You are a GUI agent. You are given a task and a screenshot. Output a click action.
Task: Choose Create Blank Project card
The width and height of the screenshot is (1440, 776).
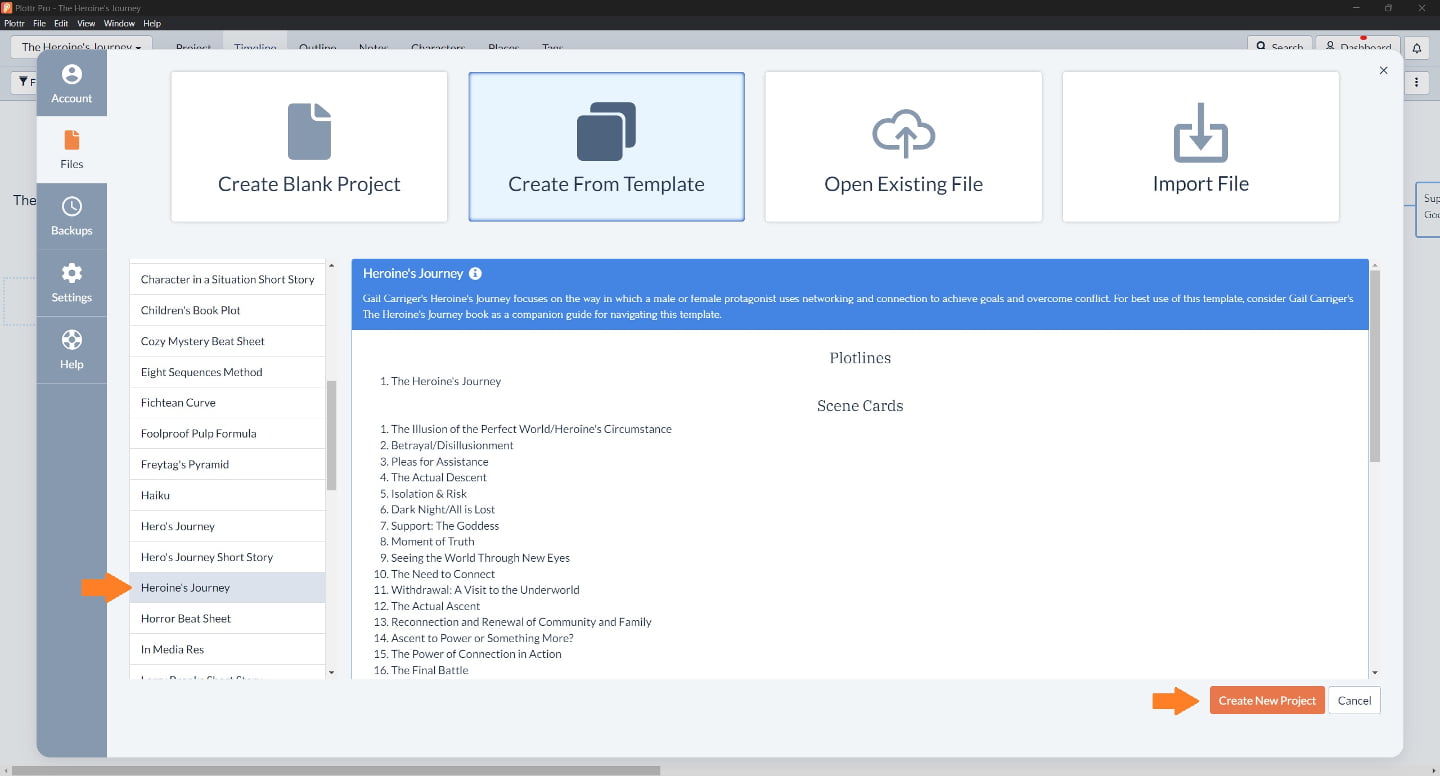309,147
